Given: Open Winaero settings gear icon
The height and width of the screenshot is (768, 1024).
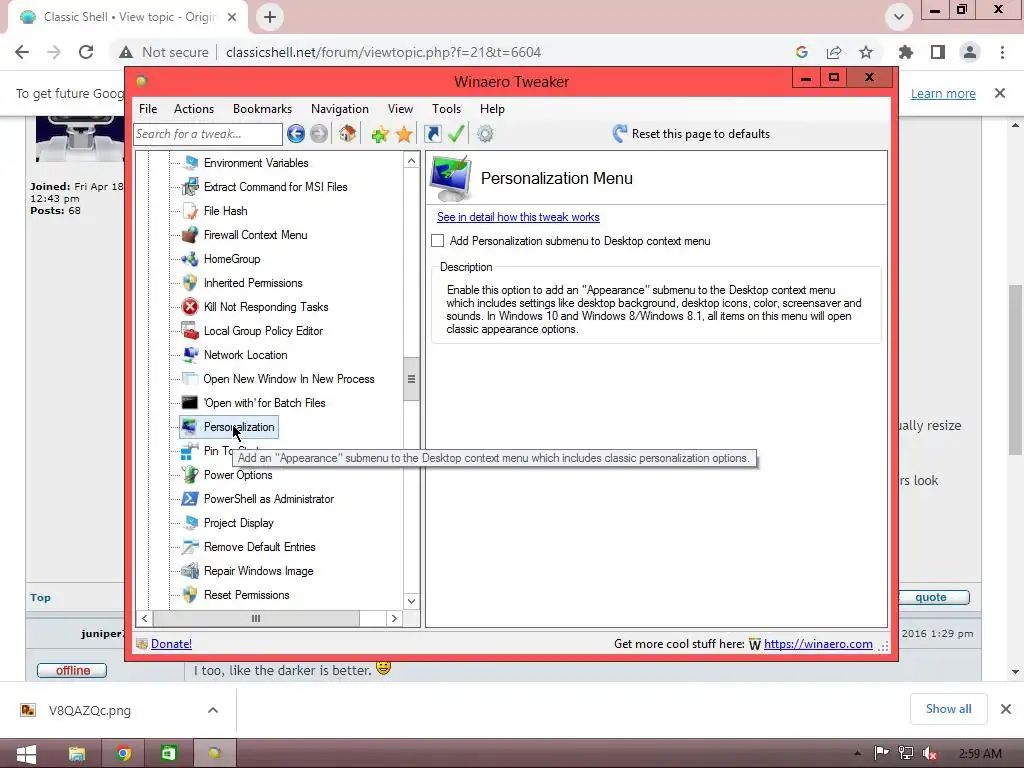Looking at the screenshot, I should (x=485, y=134).
